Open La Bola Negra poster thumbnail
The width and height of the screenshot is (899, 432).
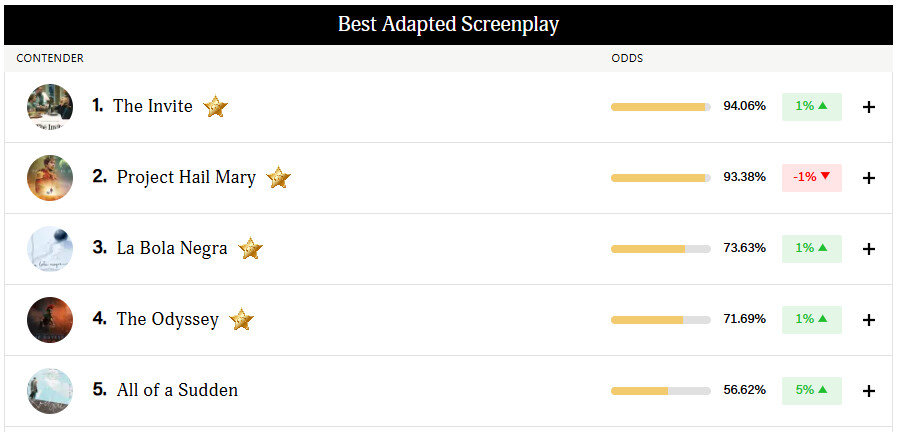50,249
